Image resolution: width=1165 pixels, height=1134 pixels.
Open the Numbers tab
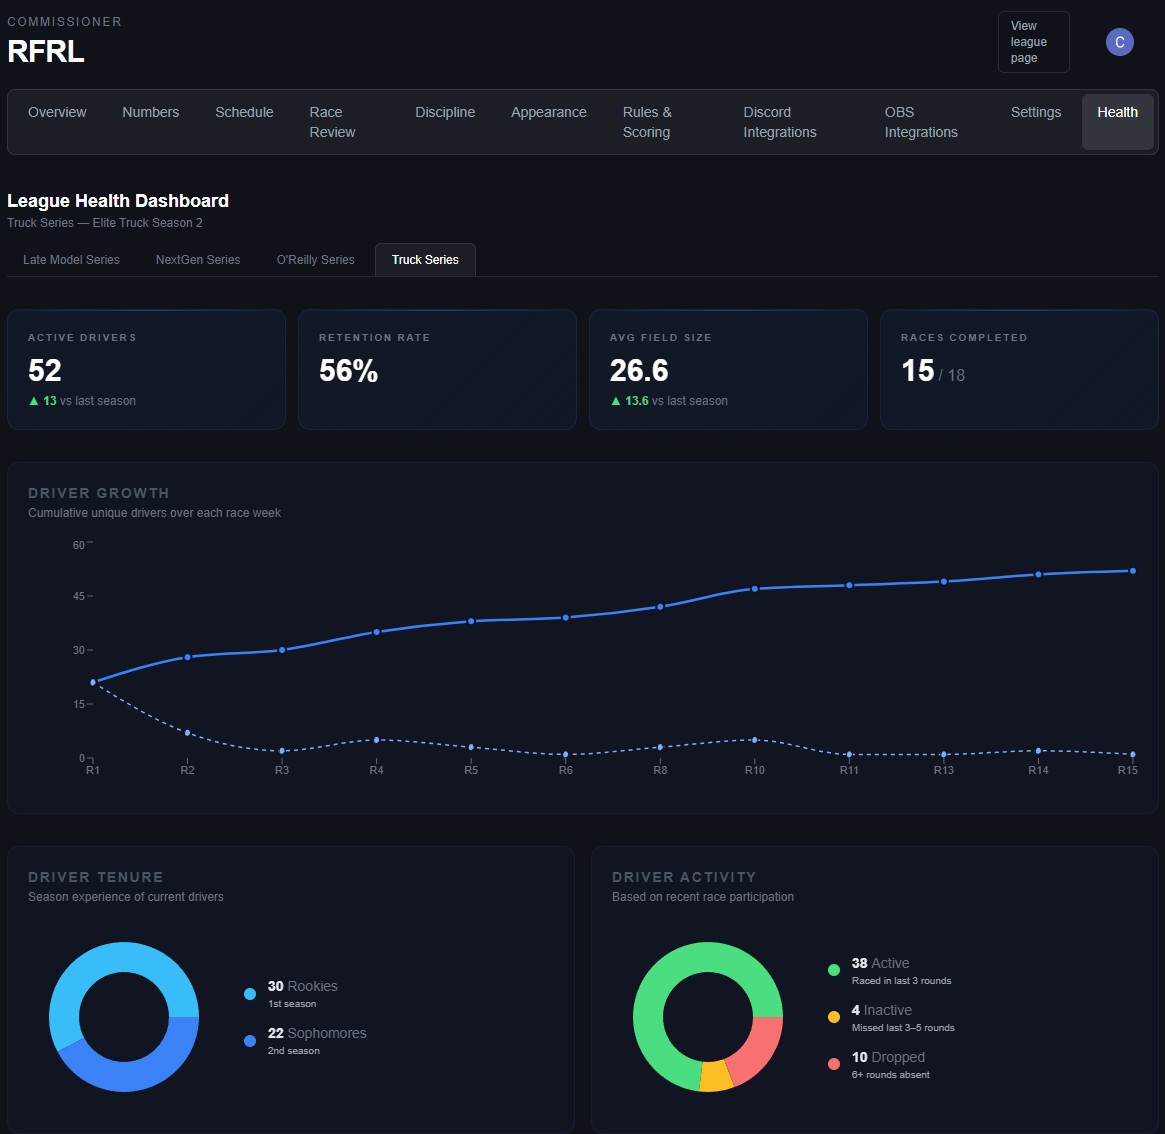[x=151, y=112]
